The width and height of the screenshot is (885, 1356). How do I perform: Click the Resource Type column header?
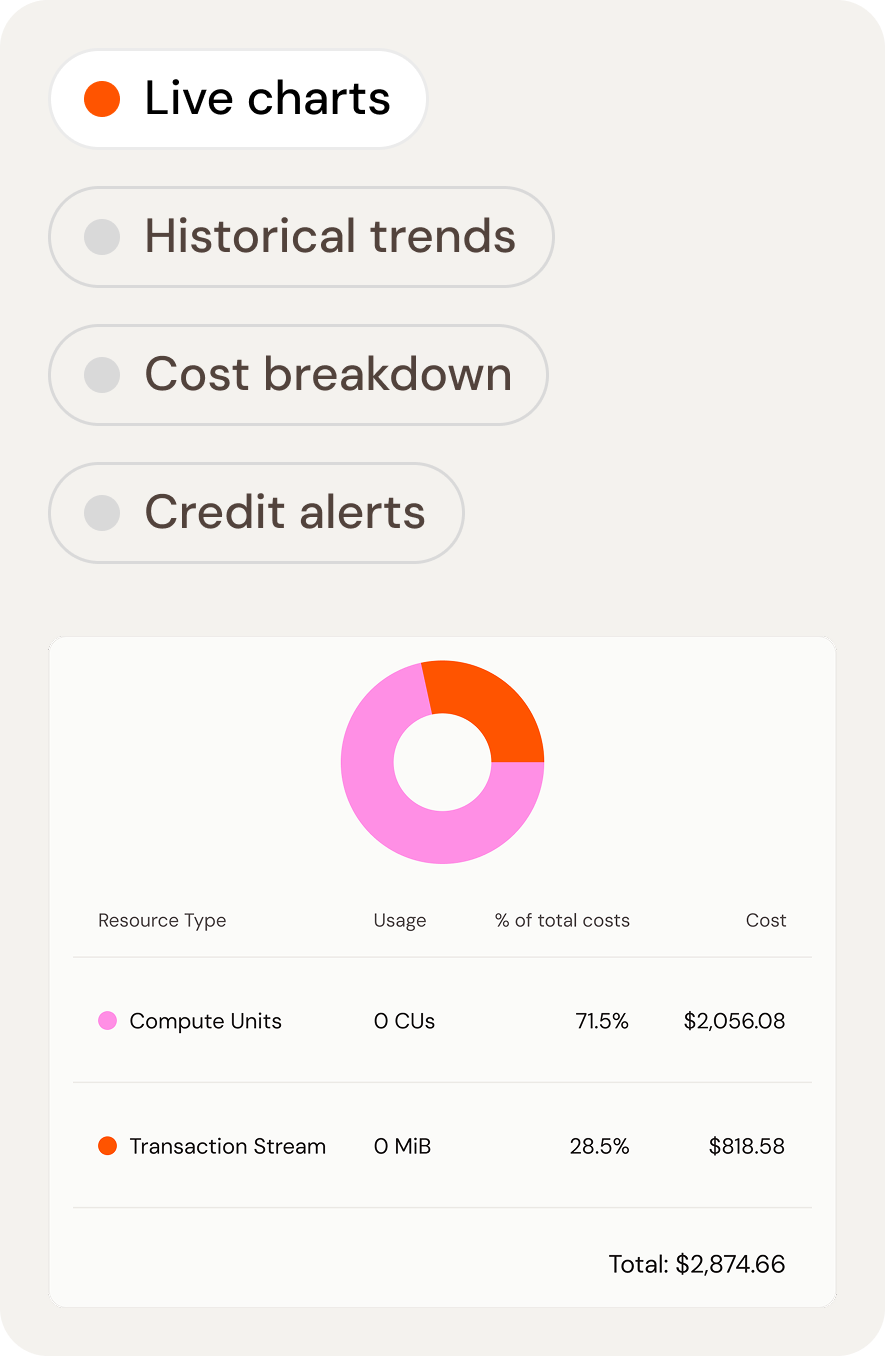point(162,920)
